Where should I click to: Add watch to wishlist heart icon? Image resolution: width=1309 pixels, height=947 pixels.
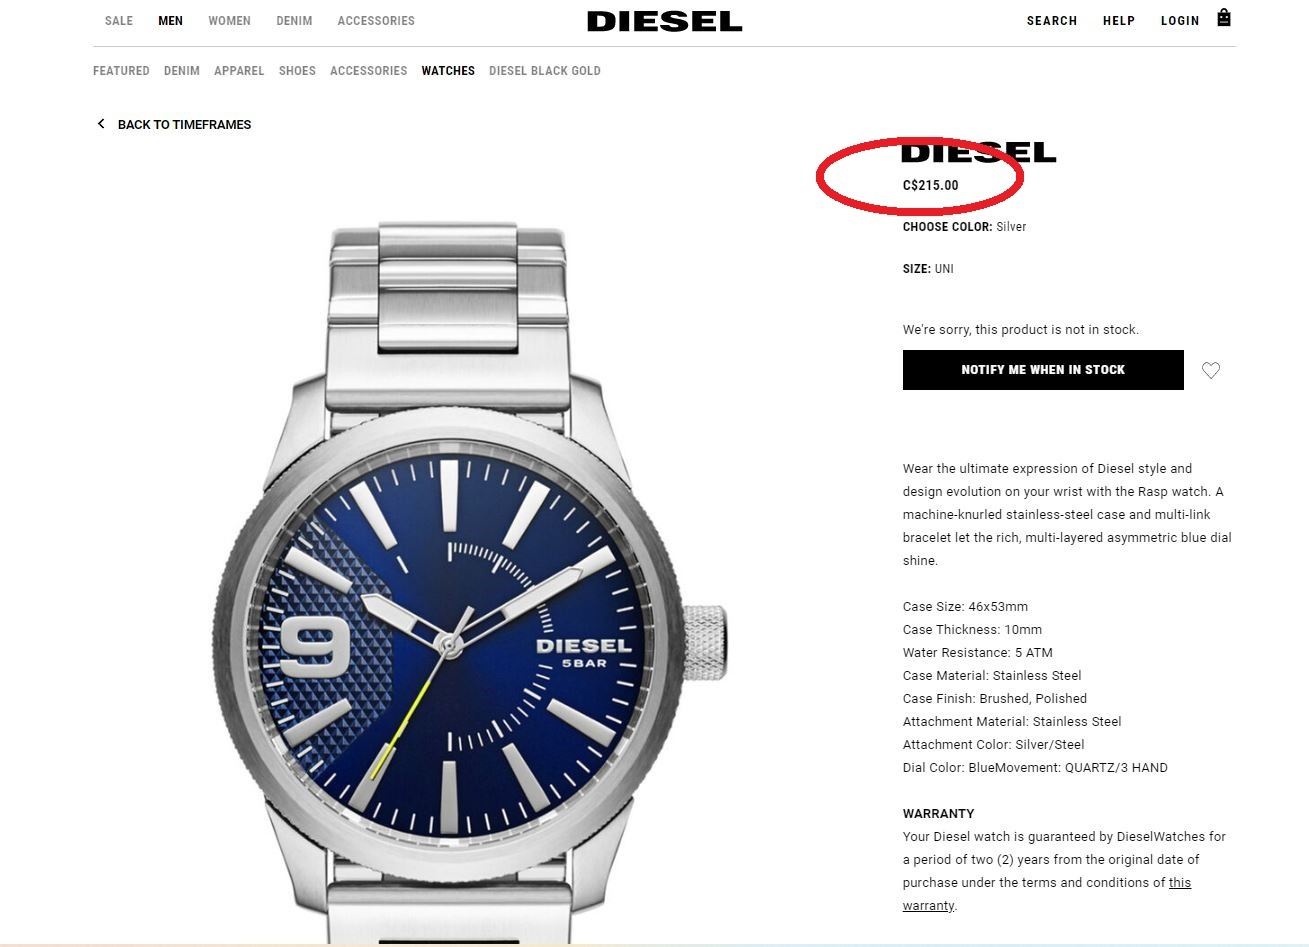(x=1211, y=370)
